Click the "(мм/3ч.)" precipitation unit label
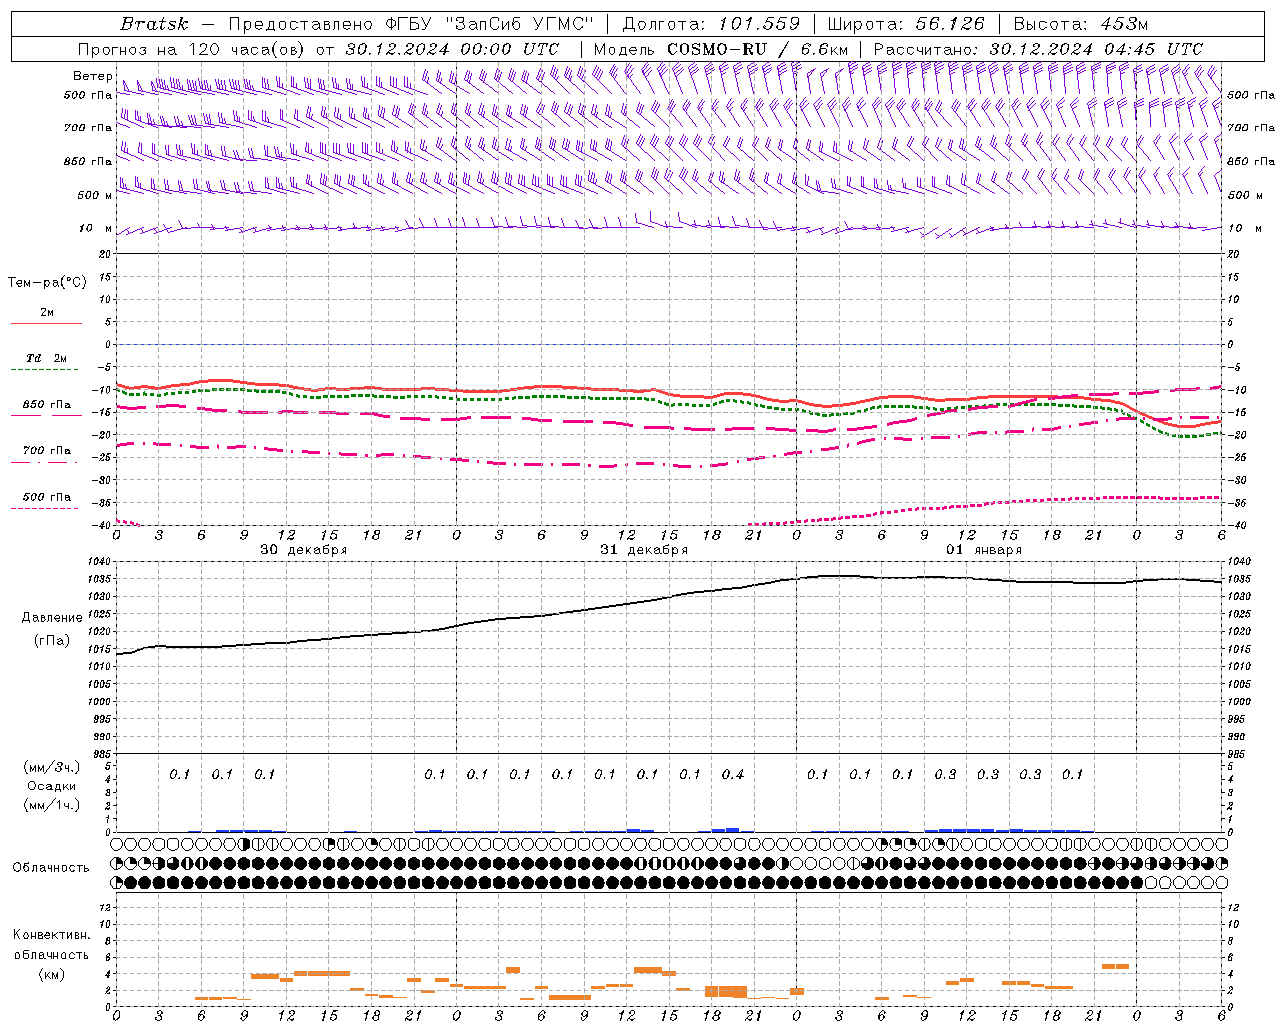Viewport: 1280px width, 1024px height. (52, 768)
